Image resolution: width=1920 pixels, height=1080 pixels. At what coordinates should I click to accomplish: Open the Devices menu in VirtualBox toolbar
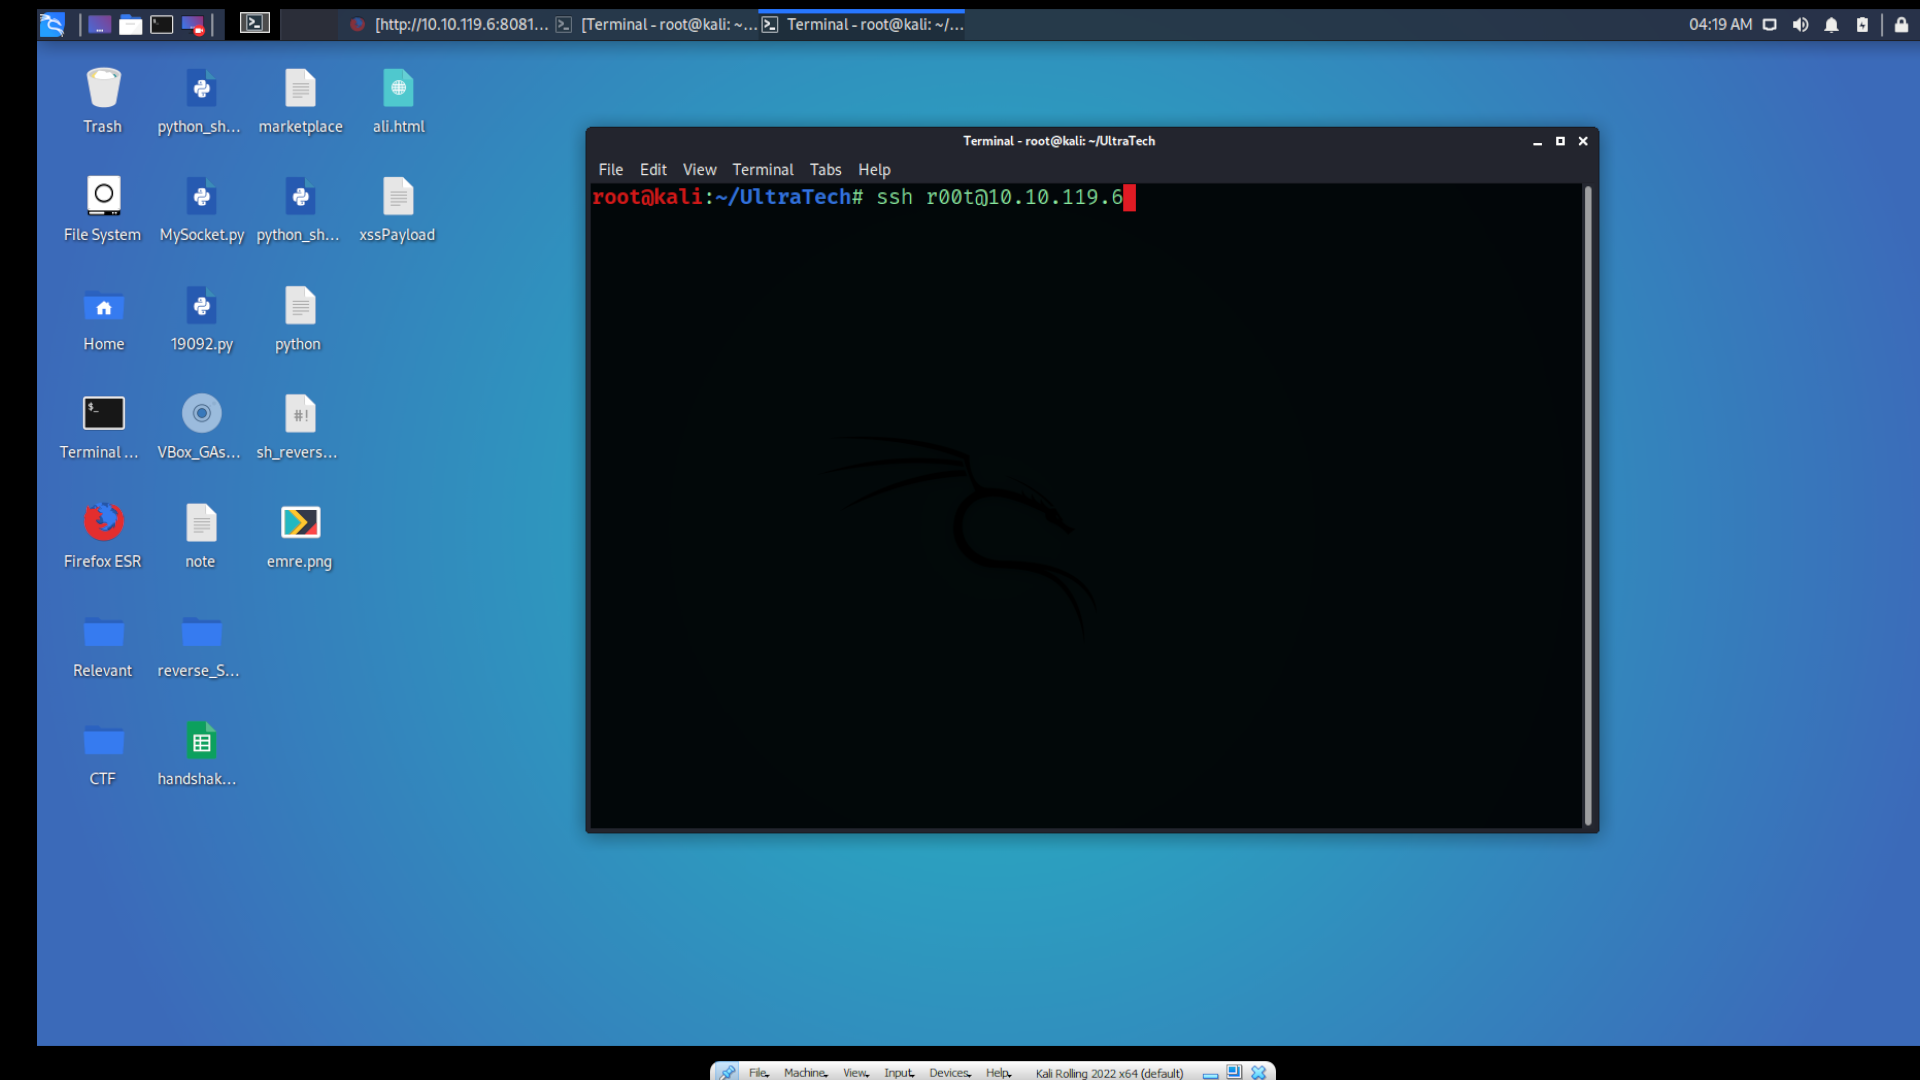click(x=948, y=1072)
